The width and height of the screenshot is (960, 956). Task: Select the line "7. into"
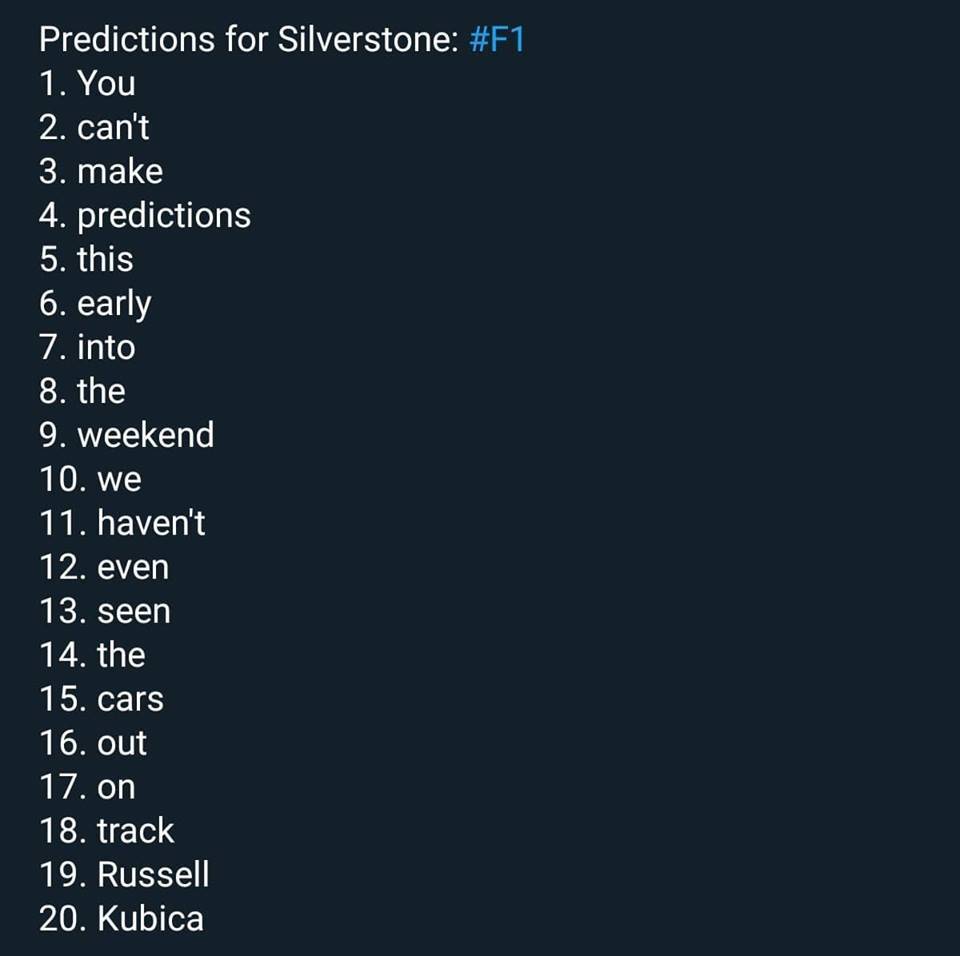tap(87, 348)
